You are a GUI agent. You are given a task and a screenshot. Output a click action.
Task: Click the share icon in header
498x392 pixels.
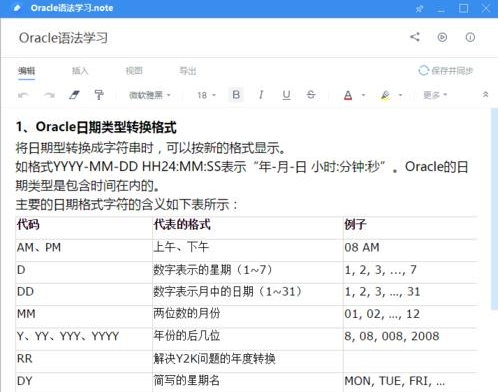tap(415, 37)
